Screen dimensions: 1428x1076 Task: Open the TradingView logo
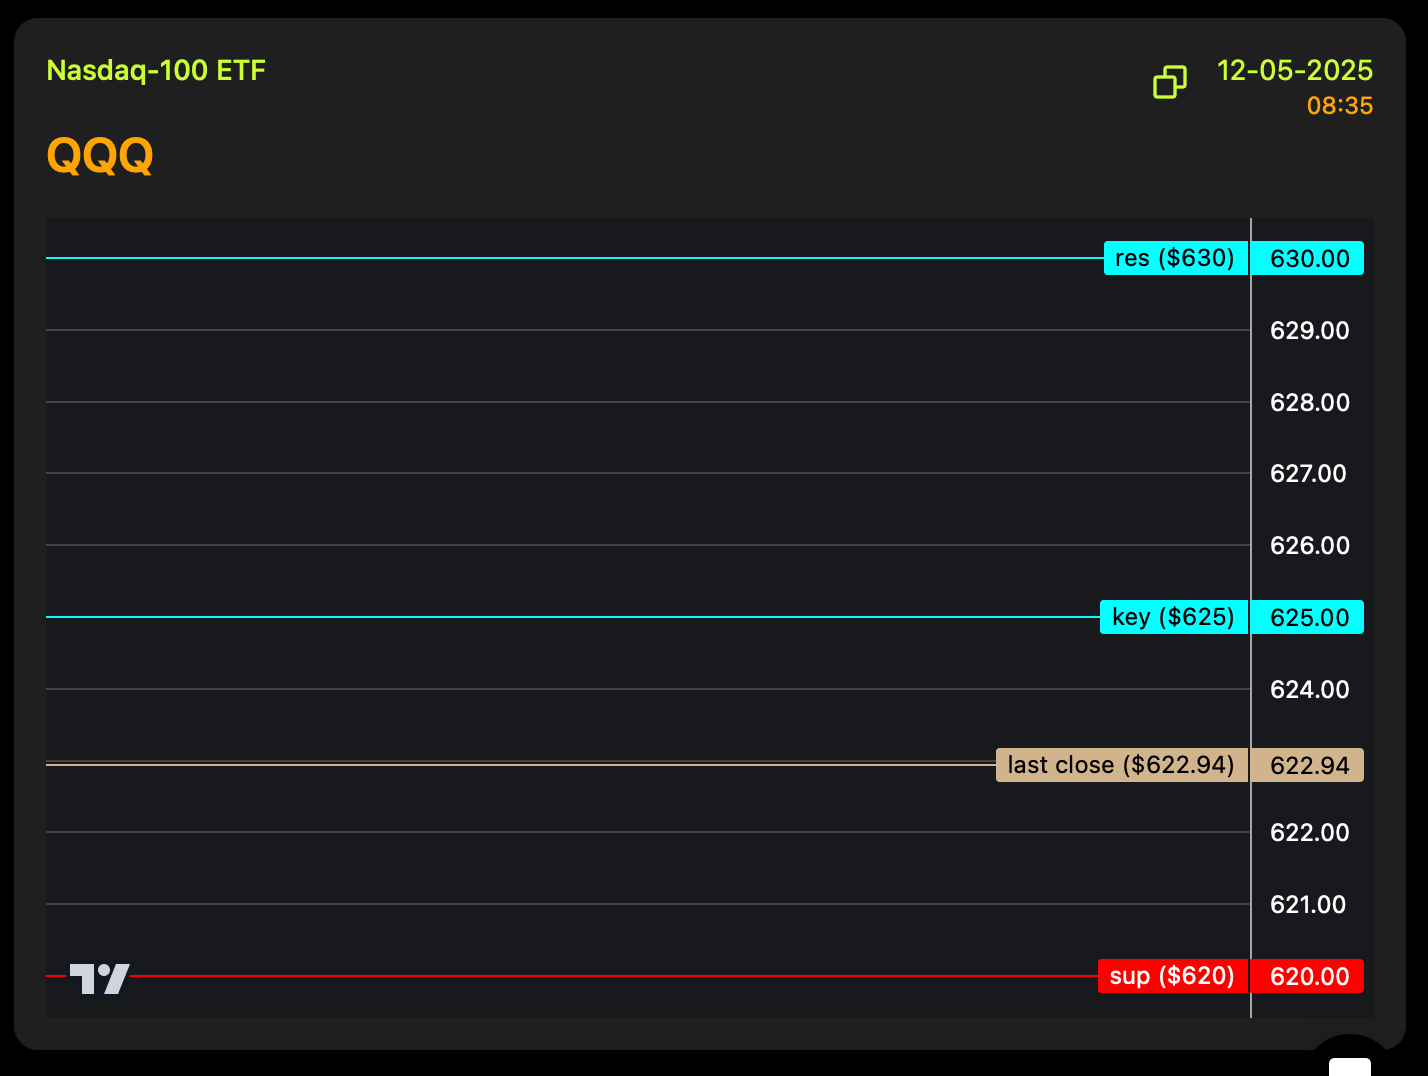coord(100,978)
